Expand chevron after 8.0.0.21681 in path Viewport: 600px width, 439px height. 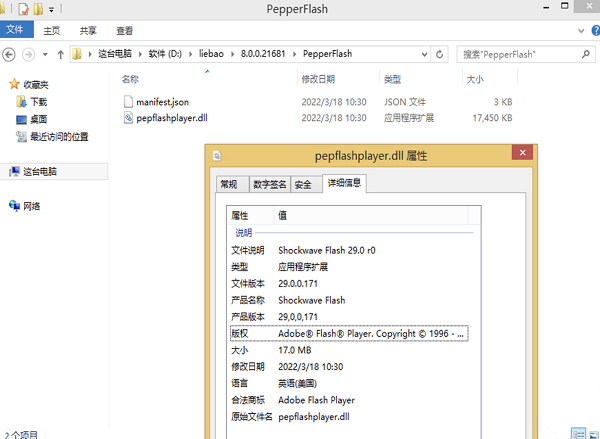coord(294,54)
